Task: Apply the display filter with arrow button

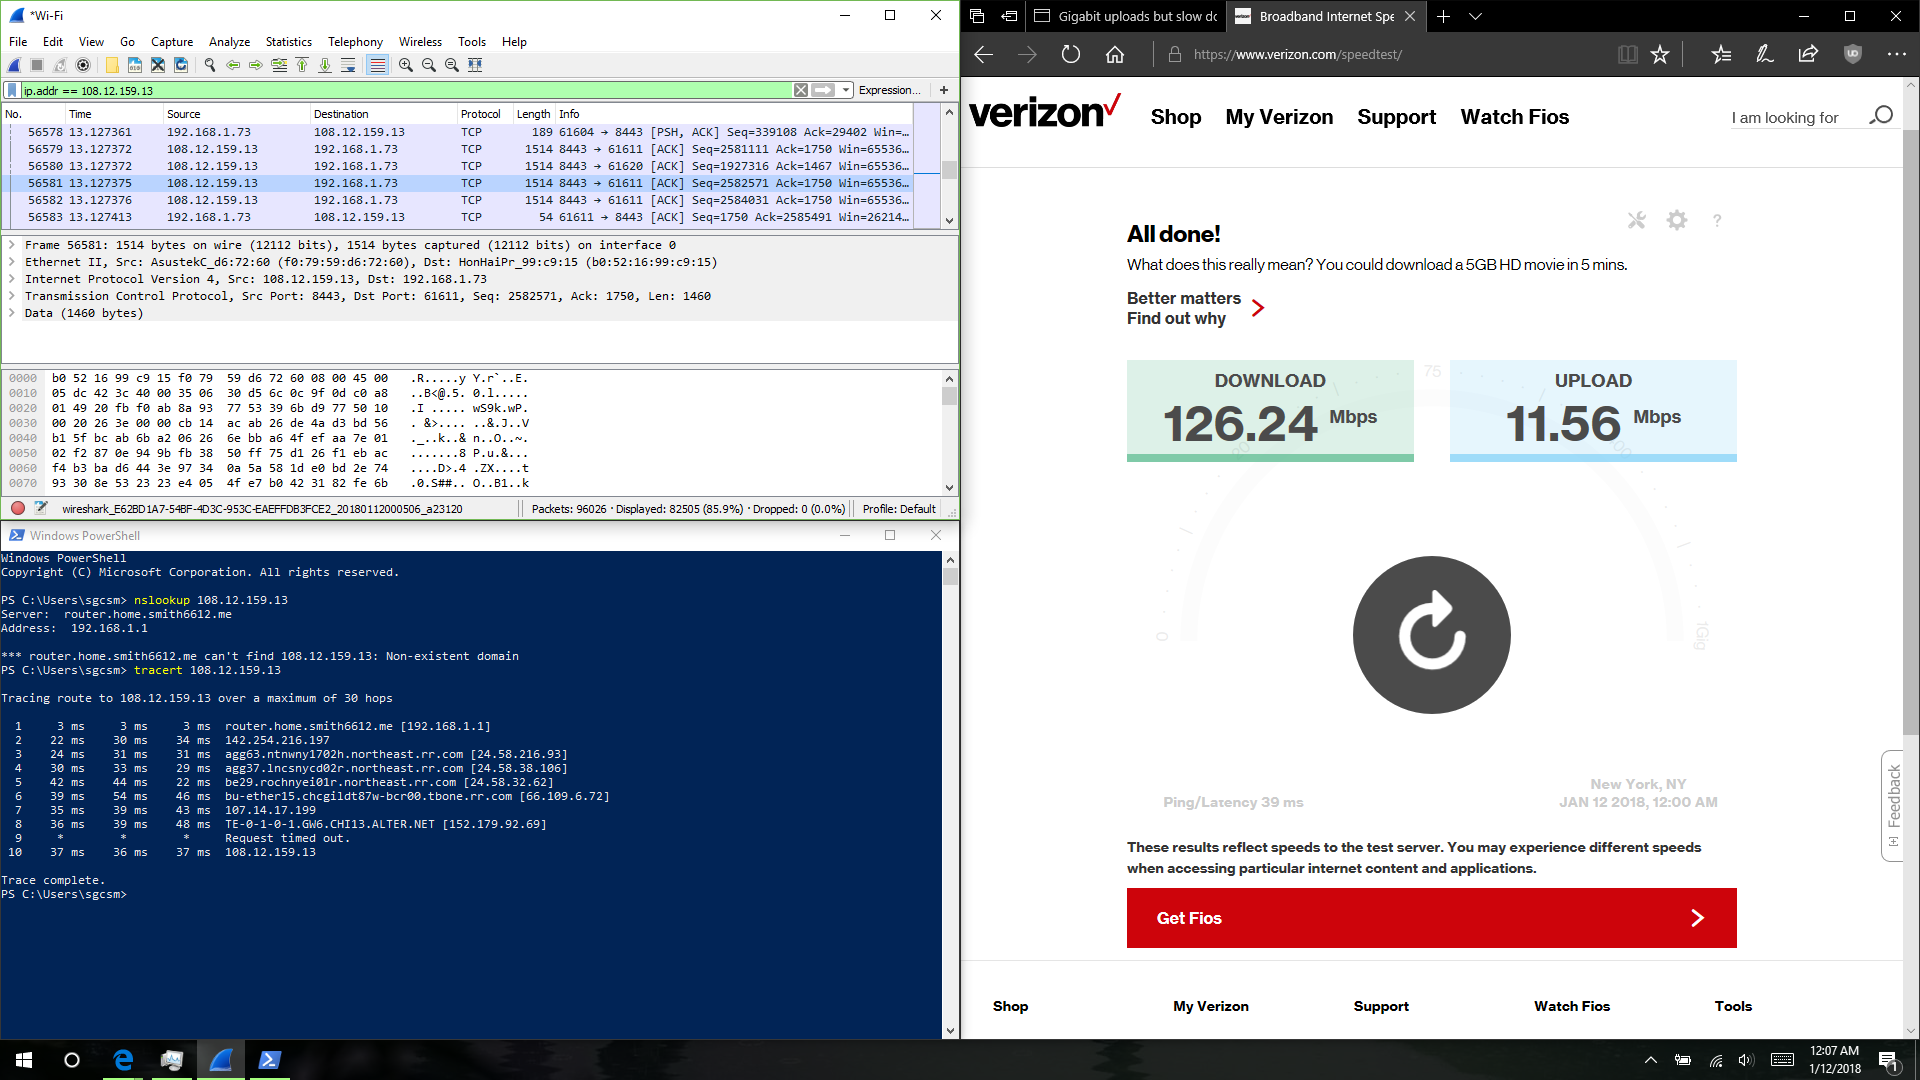Action: point(823,90)
